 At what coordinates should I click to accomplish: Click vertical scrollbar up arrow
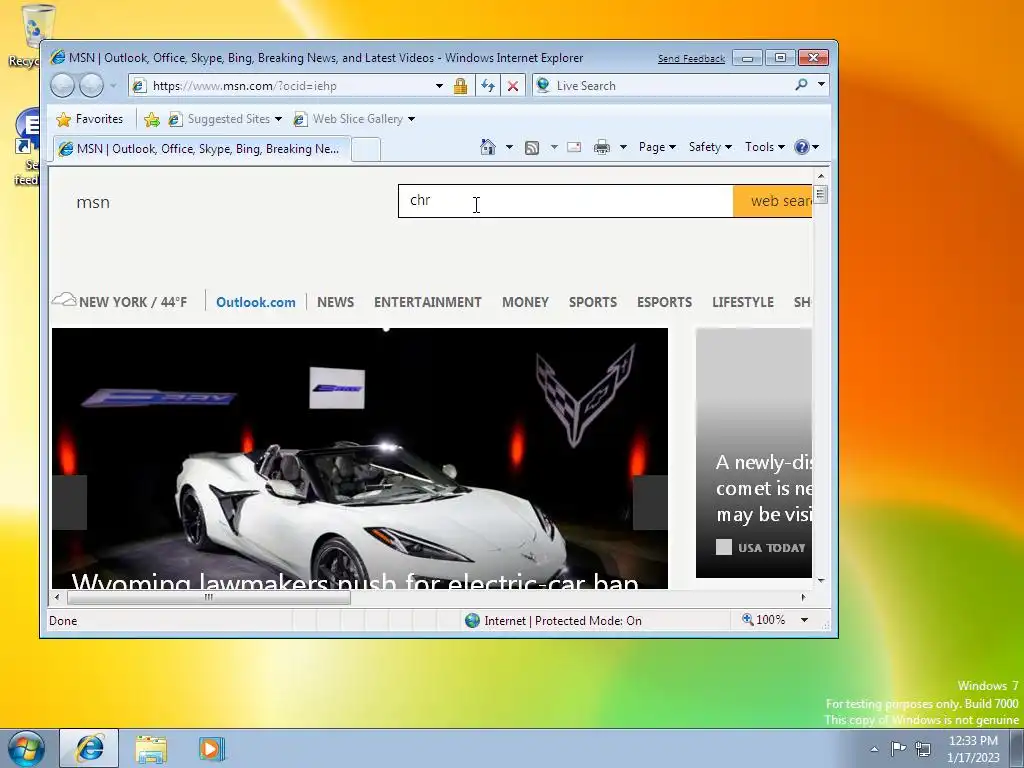click(x=821, y=176)
